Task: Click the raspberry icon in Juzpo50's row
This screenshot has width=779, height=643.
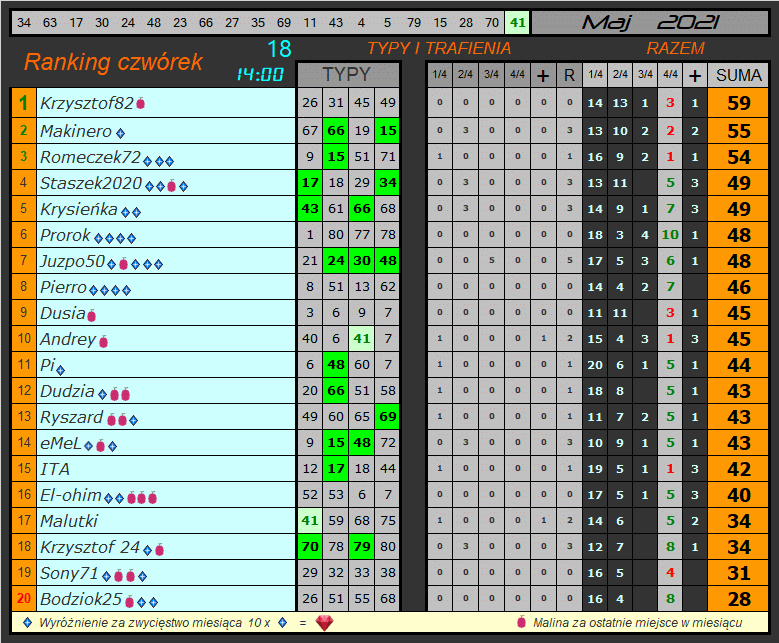Action: point(124,263)
